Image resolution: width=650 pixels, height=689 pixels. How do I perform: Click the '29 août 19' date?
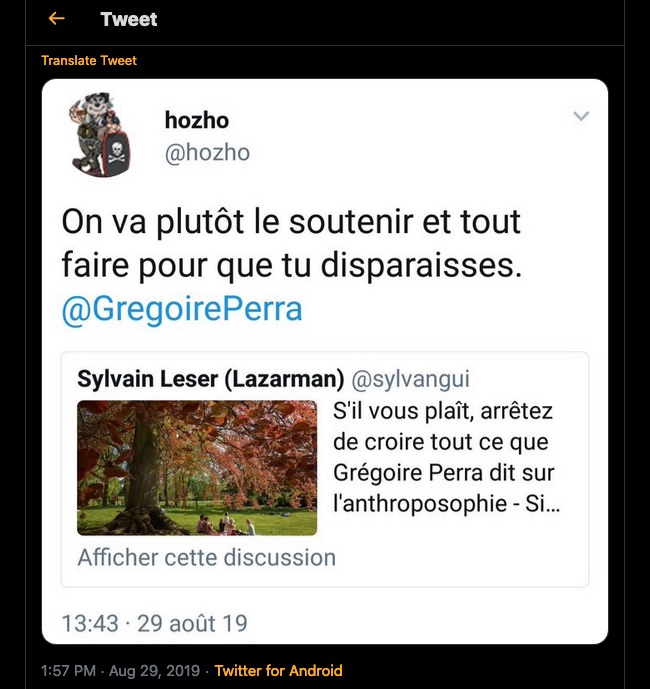(192, 622)
